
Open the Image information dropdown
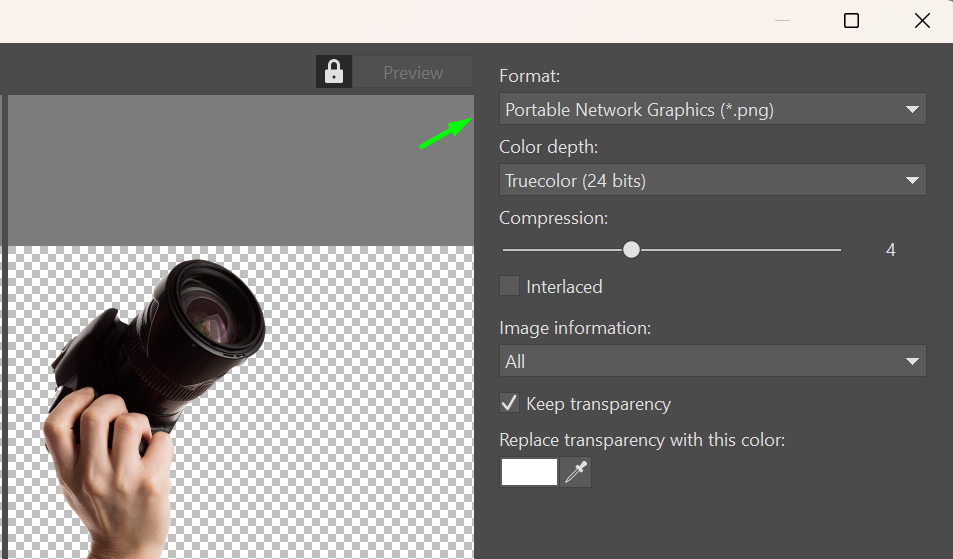click(x=712, y=361)
